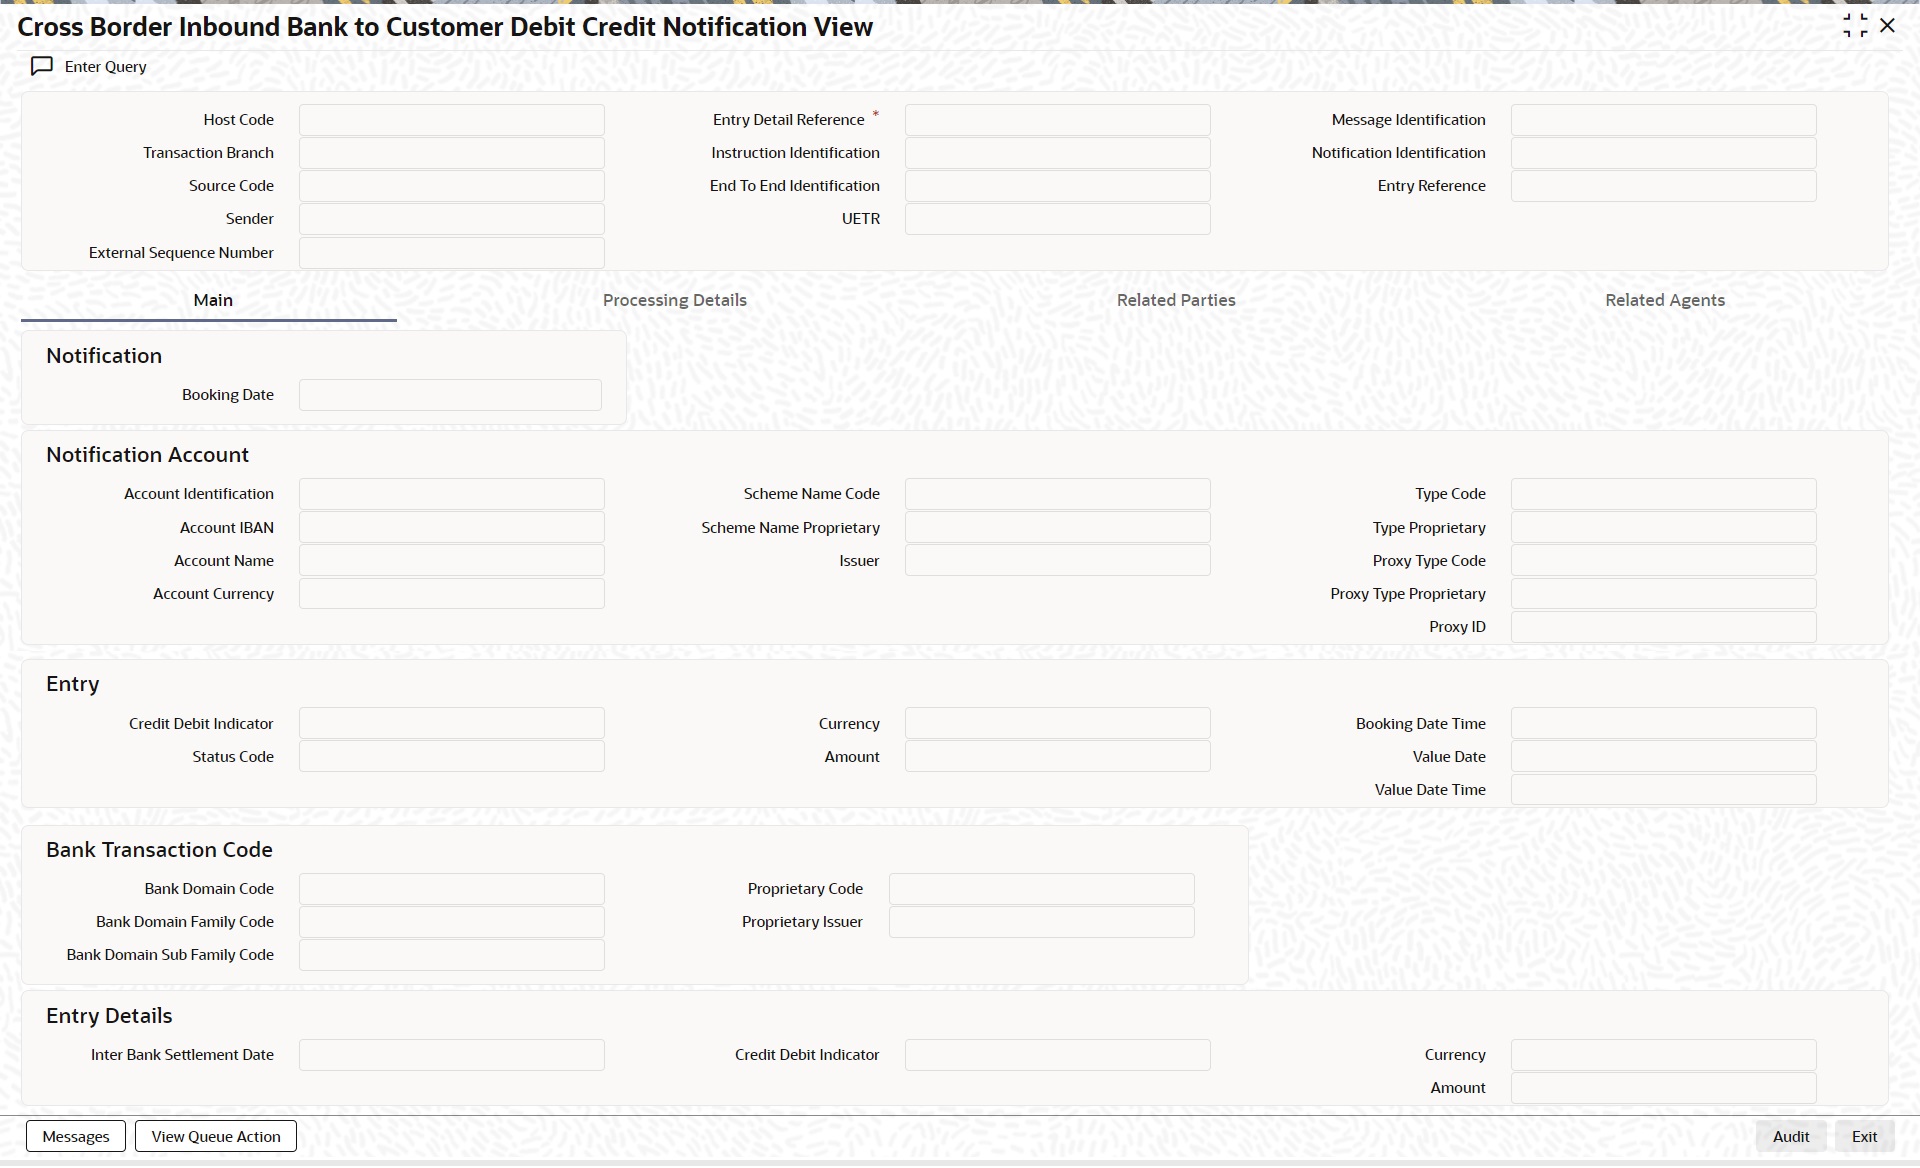The image size is (1920, 1168).
Task: Focus the Message Identification field
Action: 1664,120
